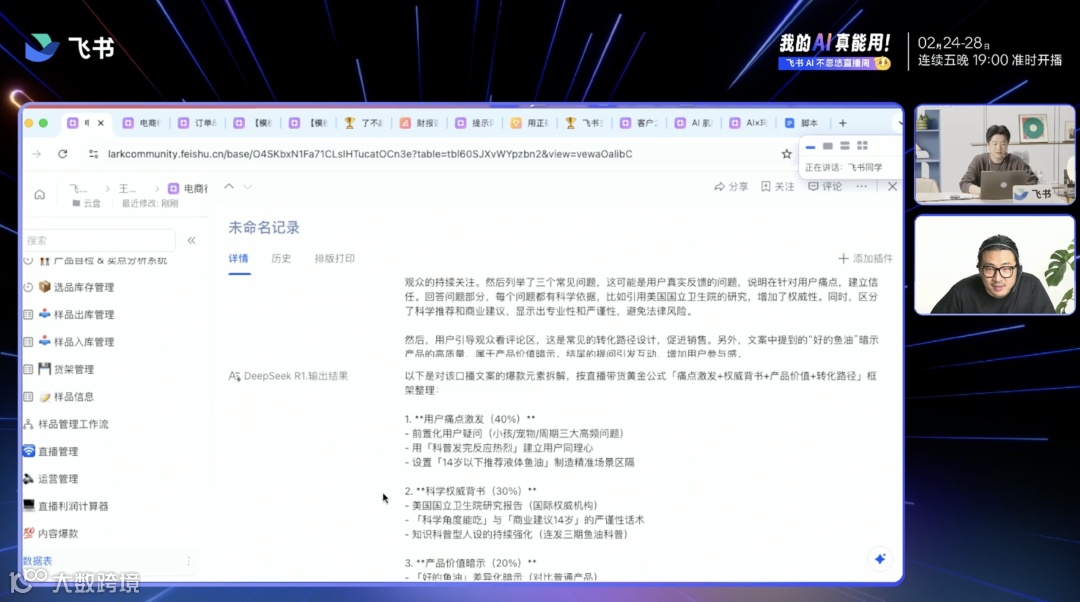Click the 评论 comment button
The image size is (1080, 602).
click(824, 186)
